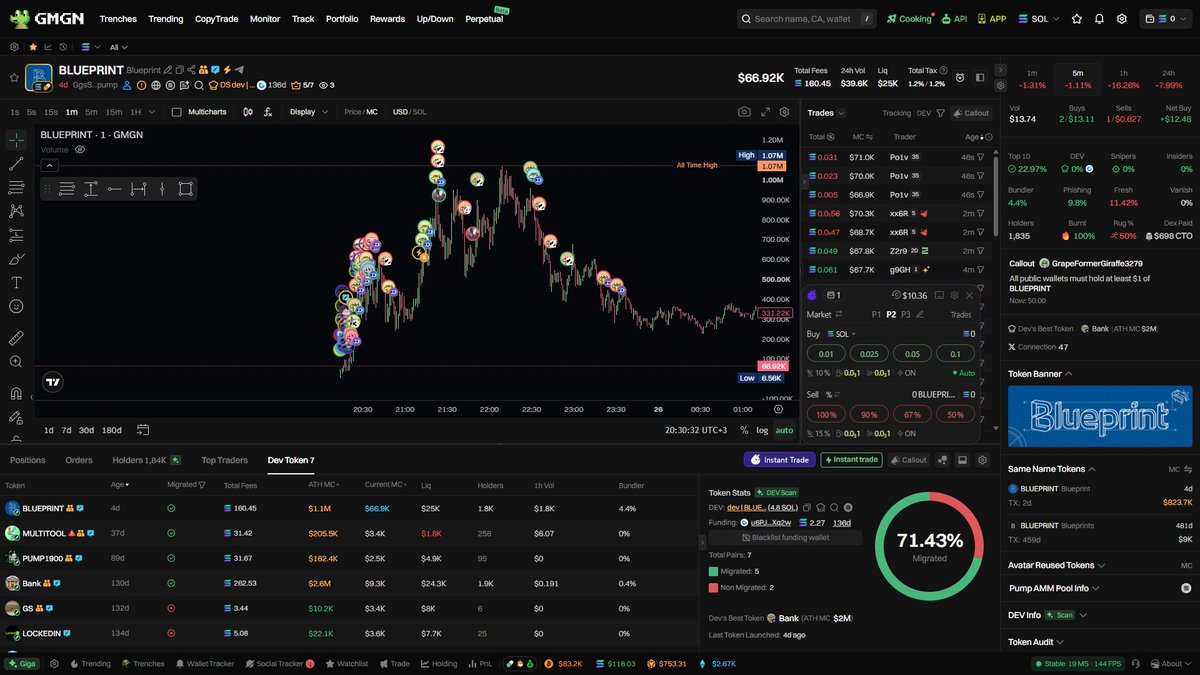Toggle DEV filter in trades panel
The image size is (1200, 675).
923,113
